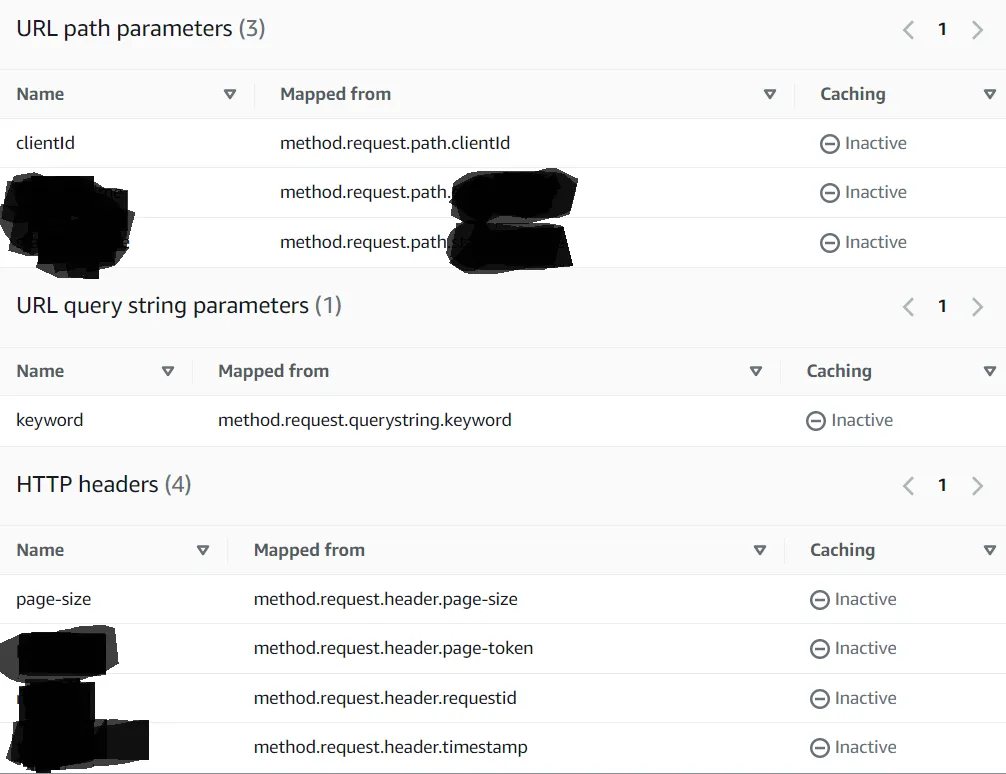
Task: Click the Inactive caching icon for keyword
Action: pyautogui.click(x=816, y=421)
